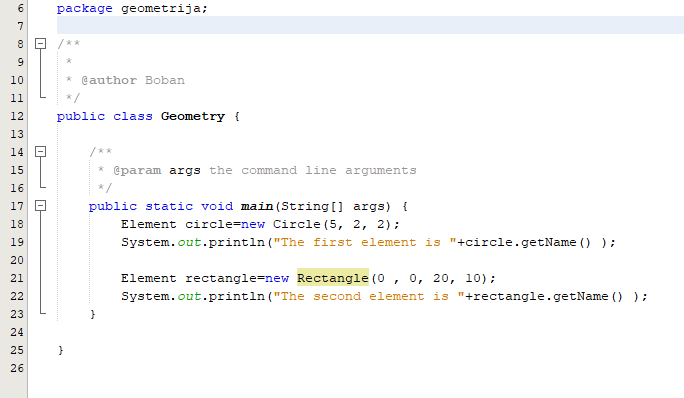Click the package keyword on line 6
This screenshot has width=684, height=398.
[85, 8]
